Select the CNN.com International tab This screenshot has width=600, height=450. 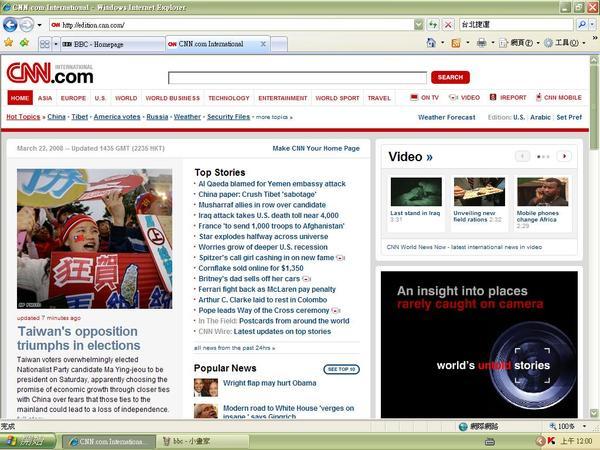217,44
